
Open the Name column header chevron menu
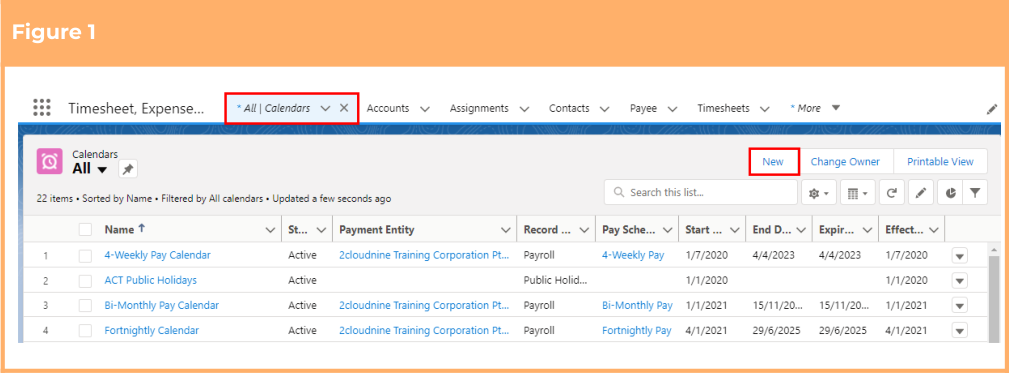270,230
